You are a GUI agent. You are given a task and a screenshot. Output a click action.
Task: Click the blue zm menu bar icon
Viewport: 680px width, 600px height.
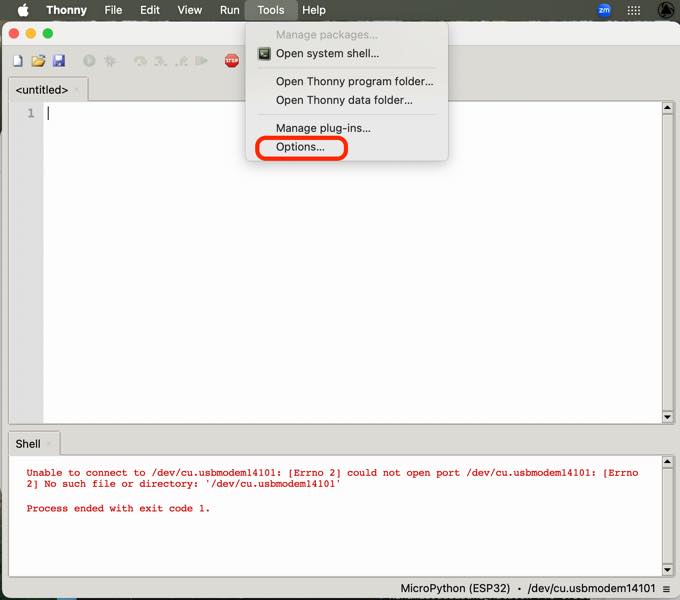tap(604, 10)
